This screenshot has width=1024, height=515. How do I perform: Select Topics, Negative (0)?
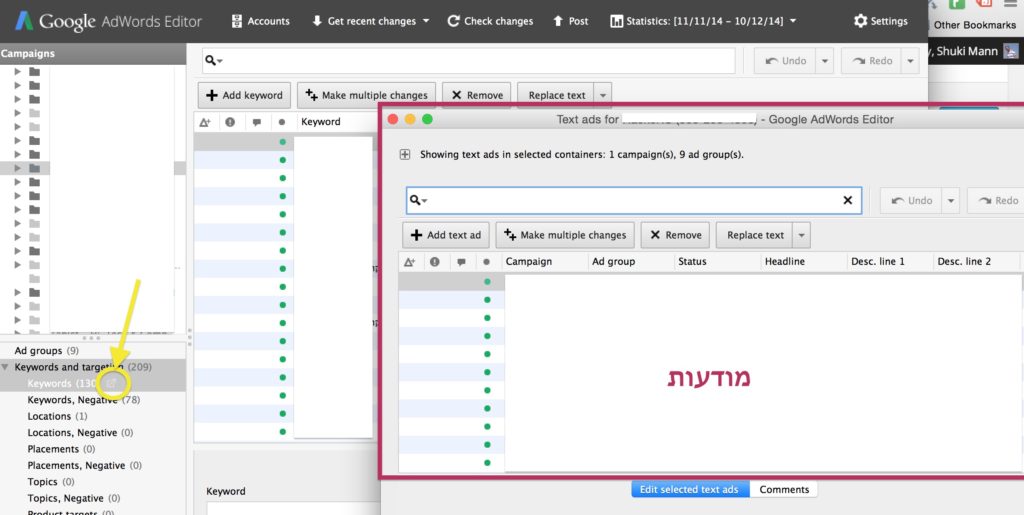74,498
